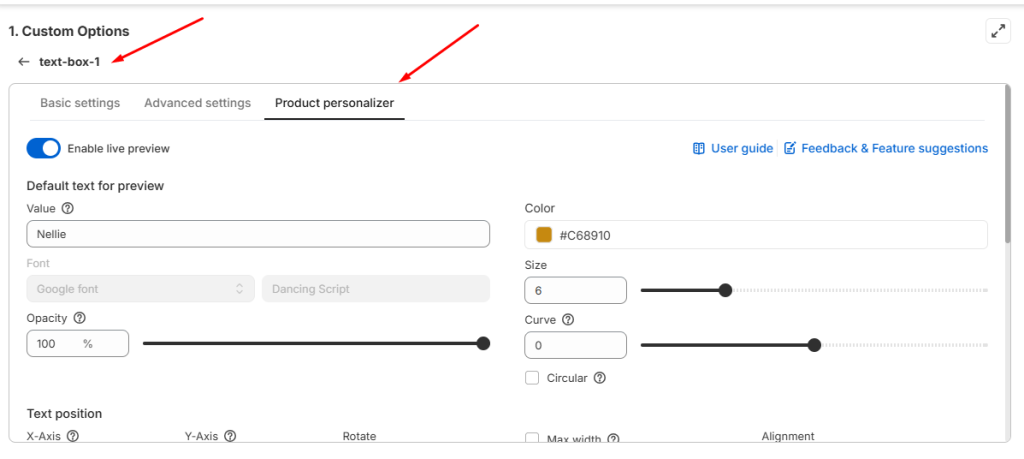Click the Y-Axis help icon

pyautogui.click(x=230, y=437)
